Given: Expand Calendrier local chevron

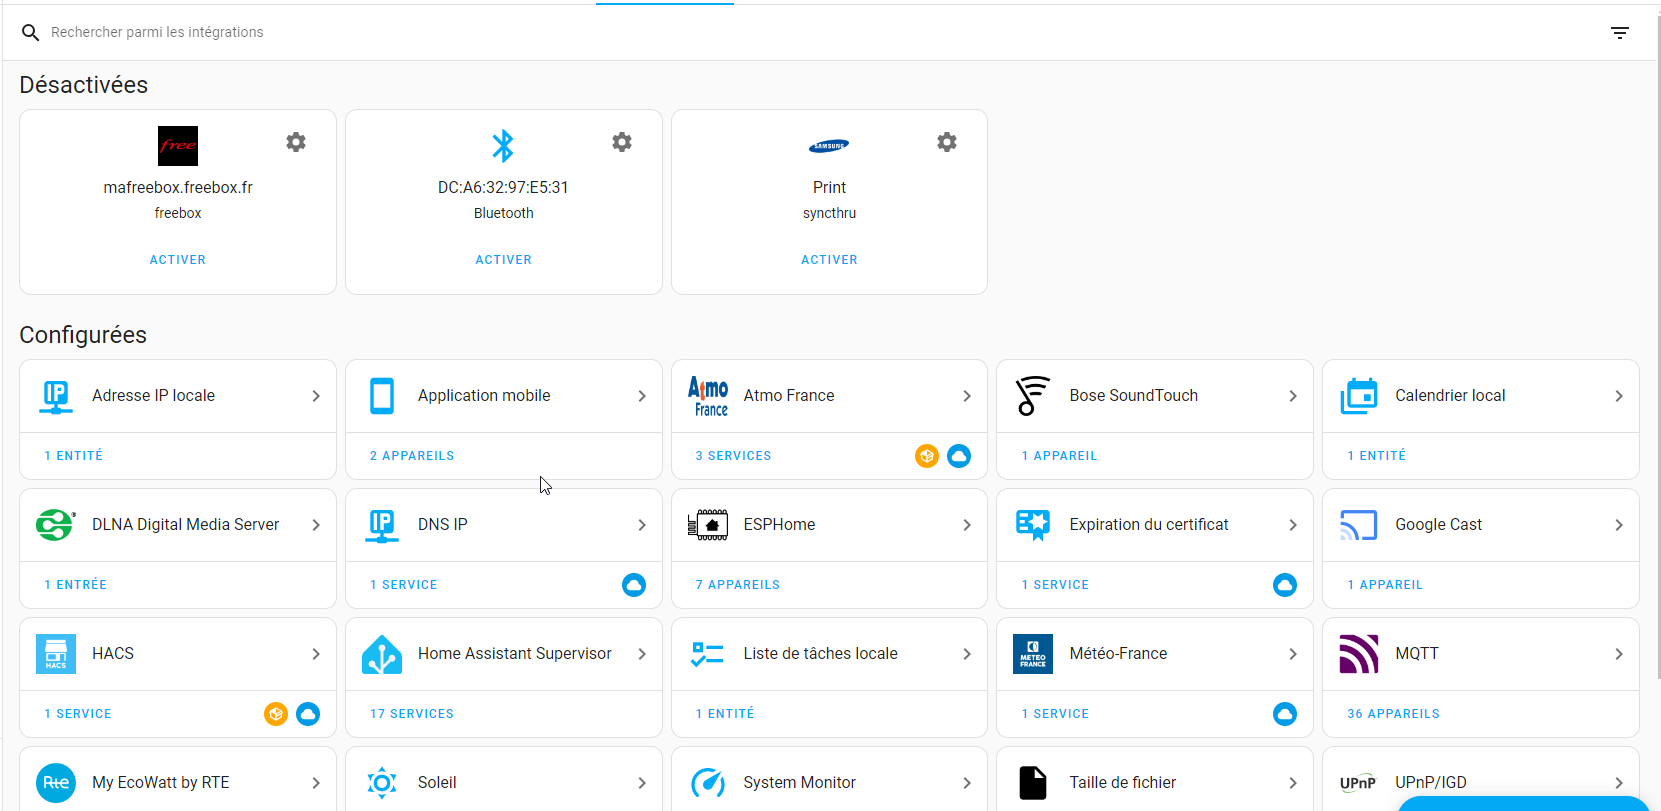Looking at the screenshot, I should click(1619, 396).
